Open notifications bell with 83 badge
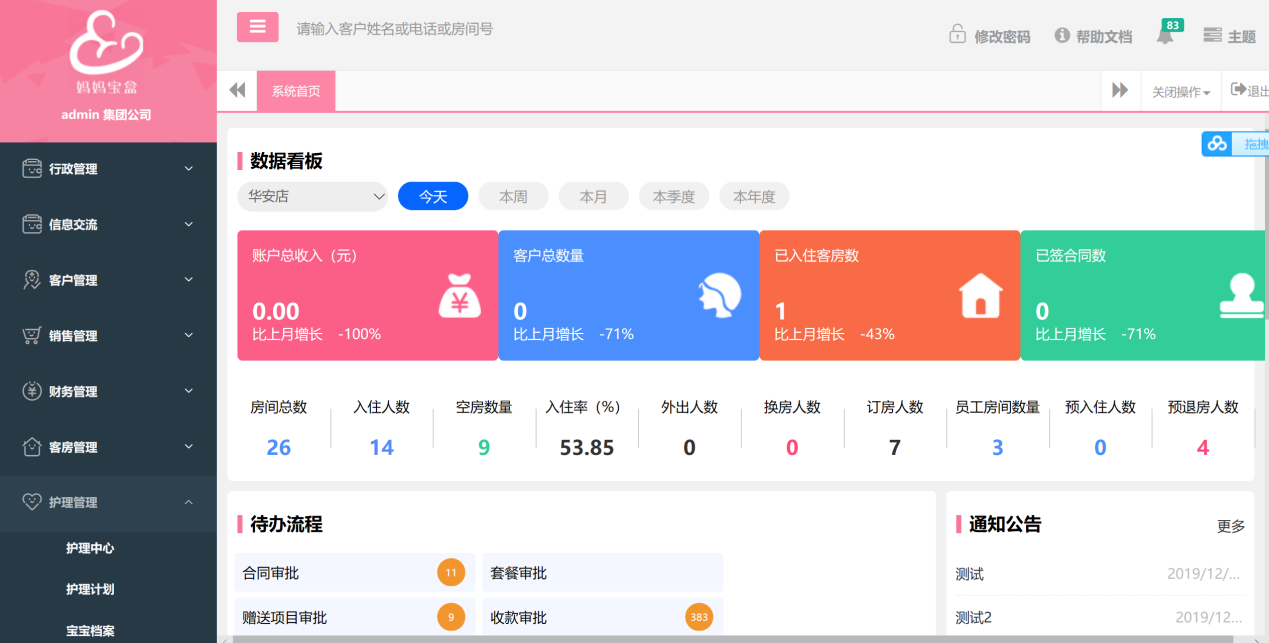This screenshot has height=643, width=1269. pyautogui.click(x=1166, y=33)
